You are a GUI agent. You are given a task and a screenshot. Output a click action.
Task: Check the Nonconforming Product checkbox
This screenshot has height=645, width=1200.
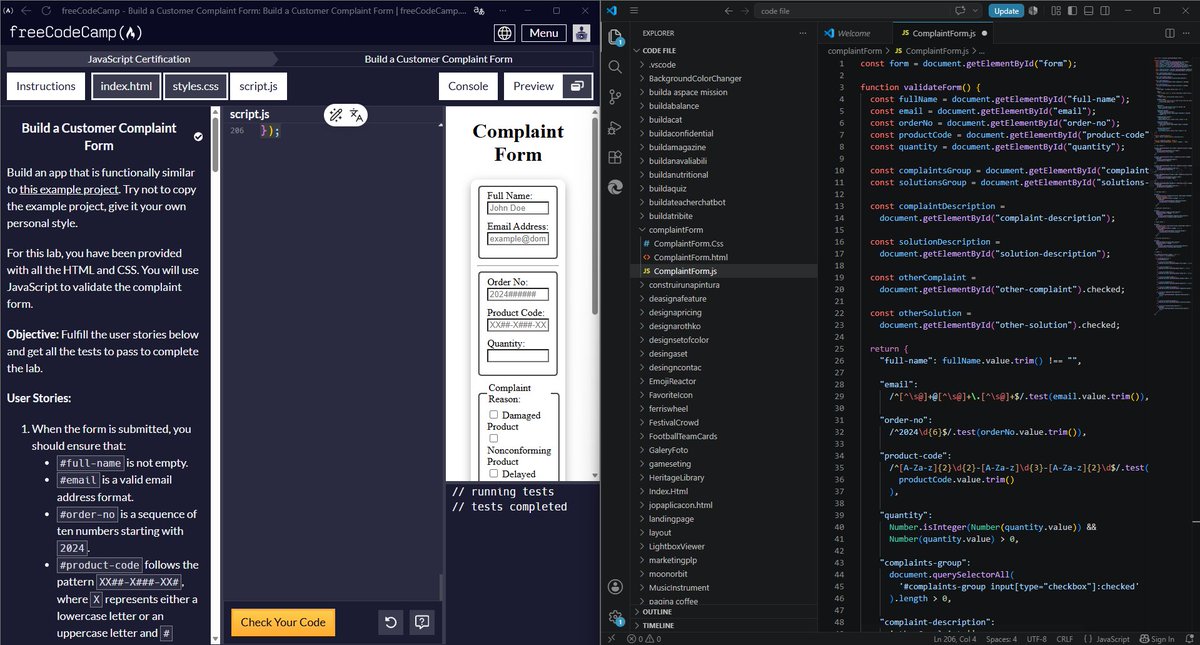[494, 438]
